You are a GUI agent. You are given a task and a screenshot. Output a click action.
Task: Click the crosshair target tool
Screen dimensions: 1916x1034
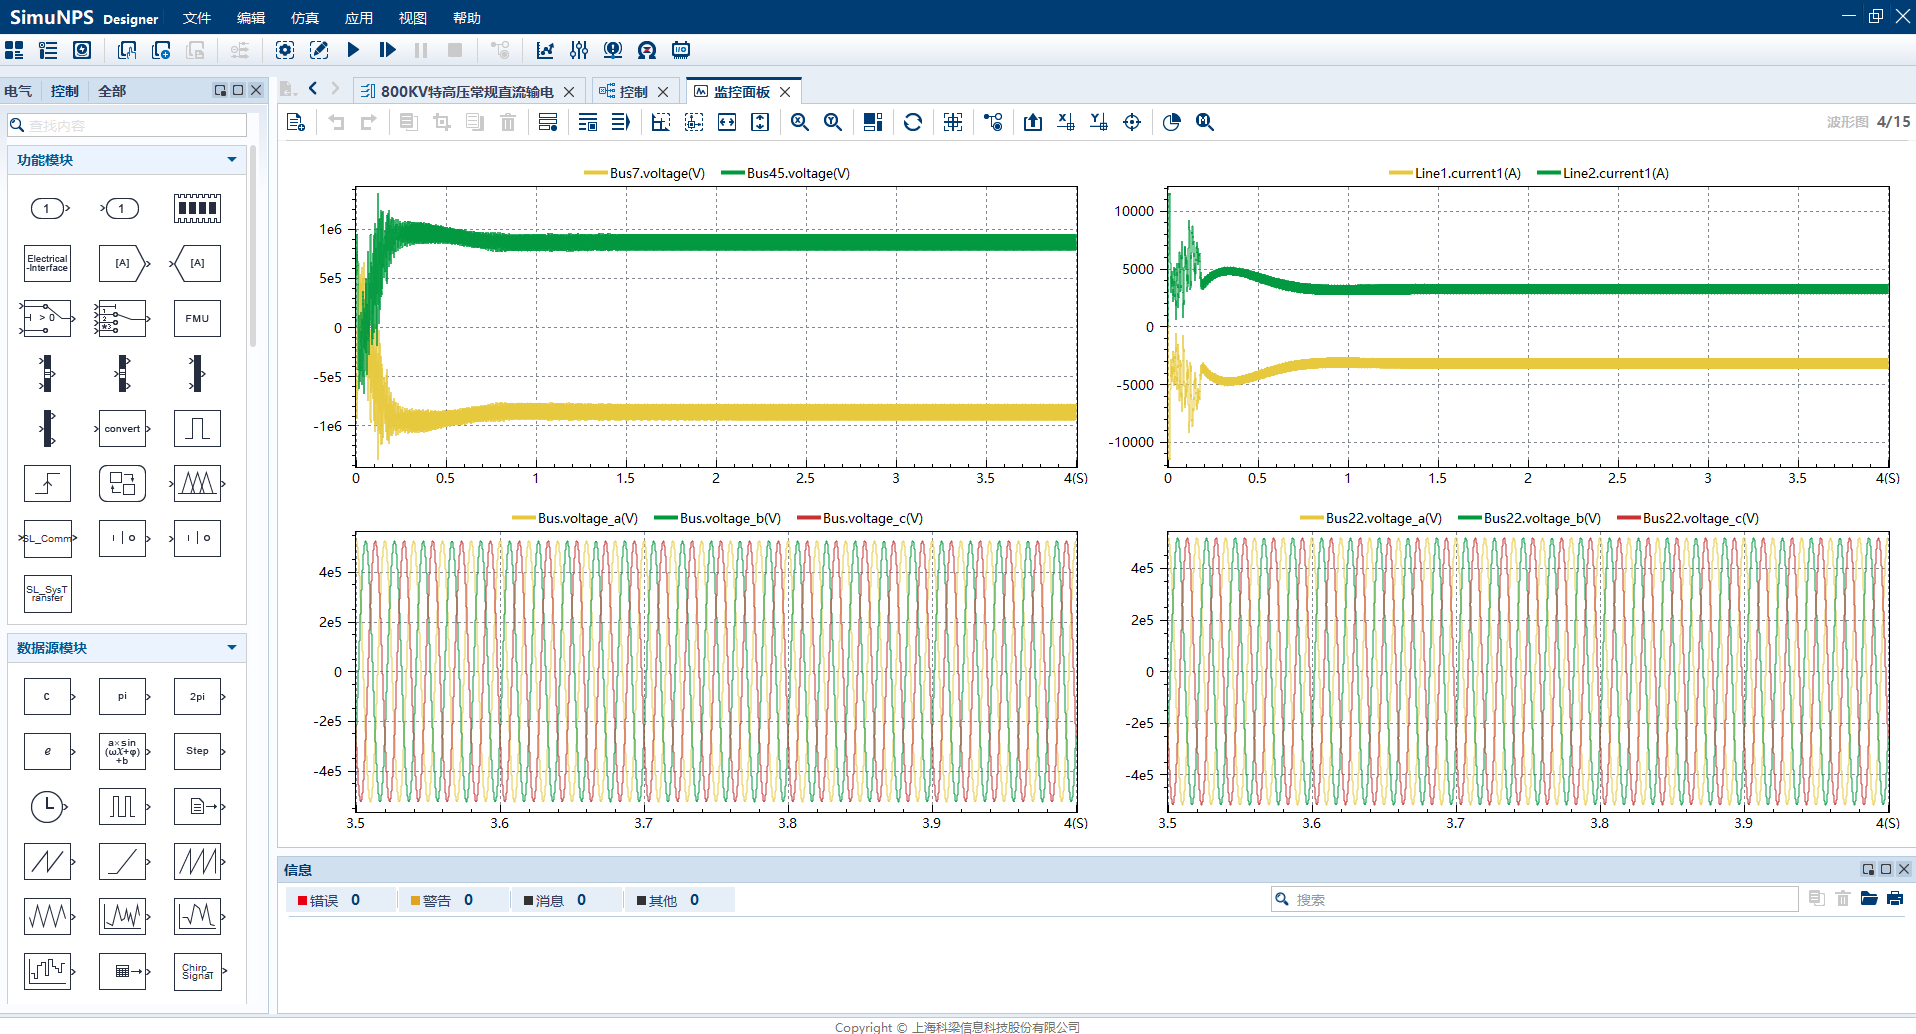pos(1132,122)
